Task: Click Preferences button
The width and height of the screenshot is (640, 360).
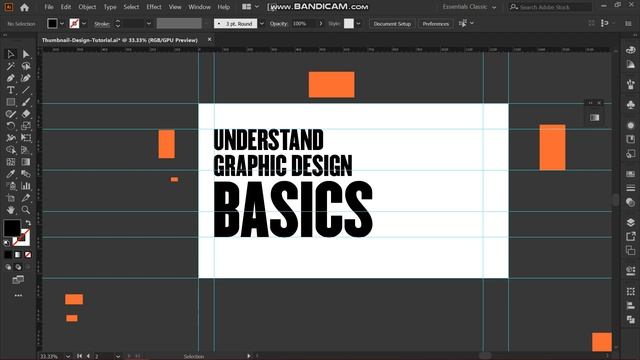Action: point(436,24)
